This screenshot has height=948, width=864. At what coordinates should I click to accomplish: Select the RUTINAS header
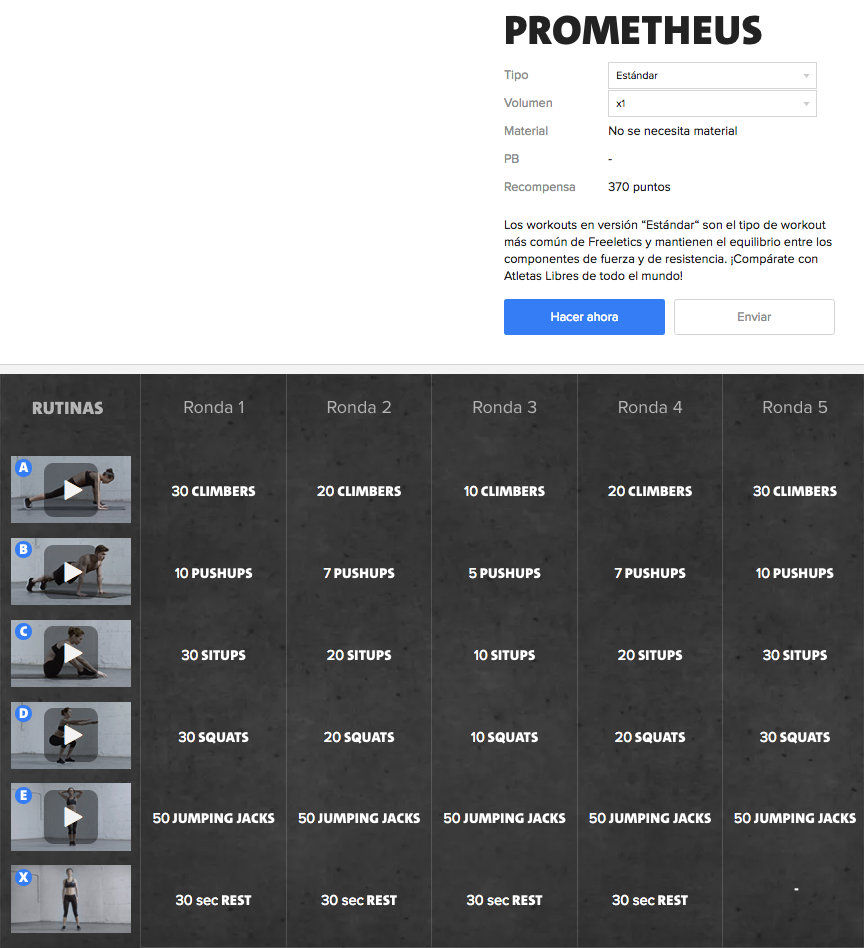click(70, 407)
